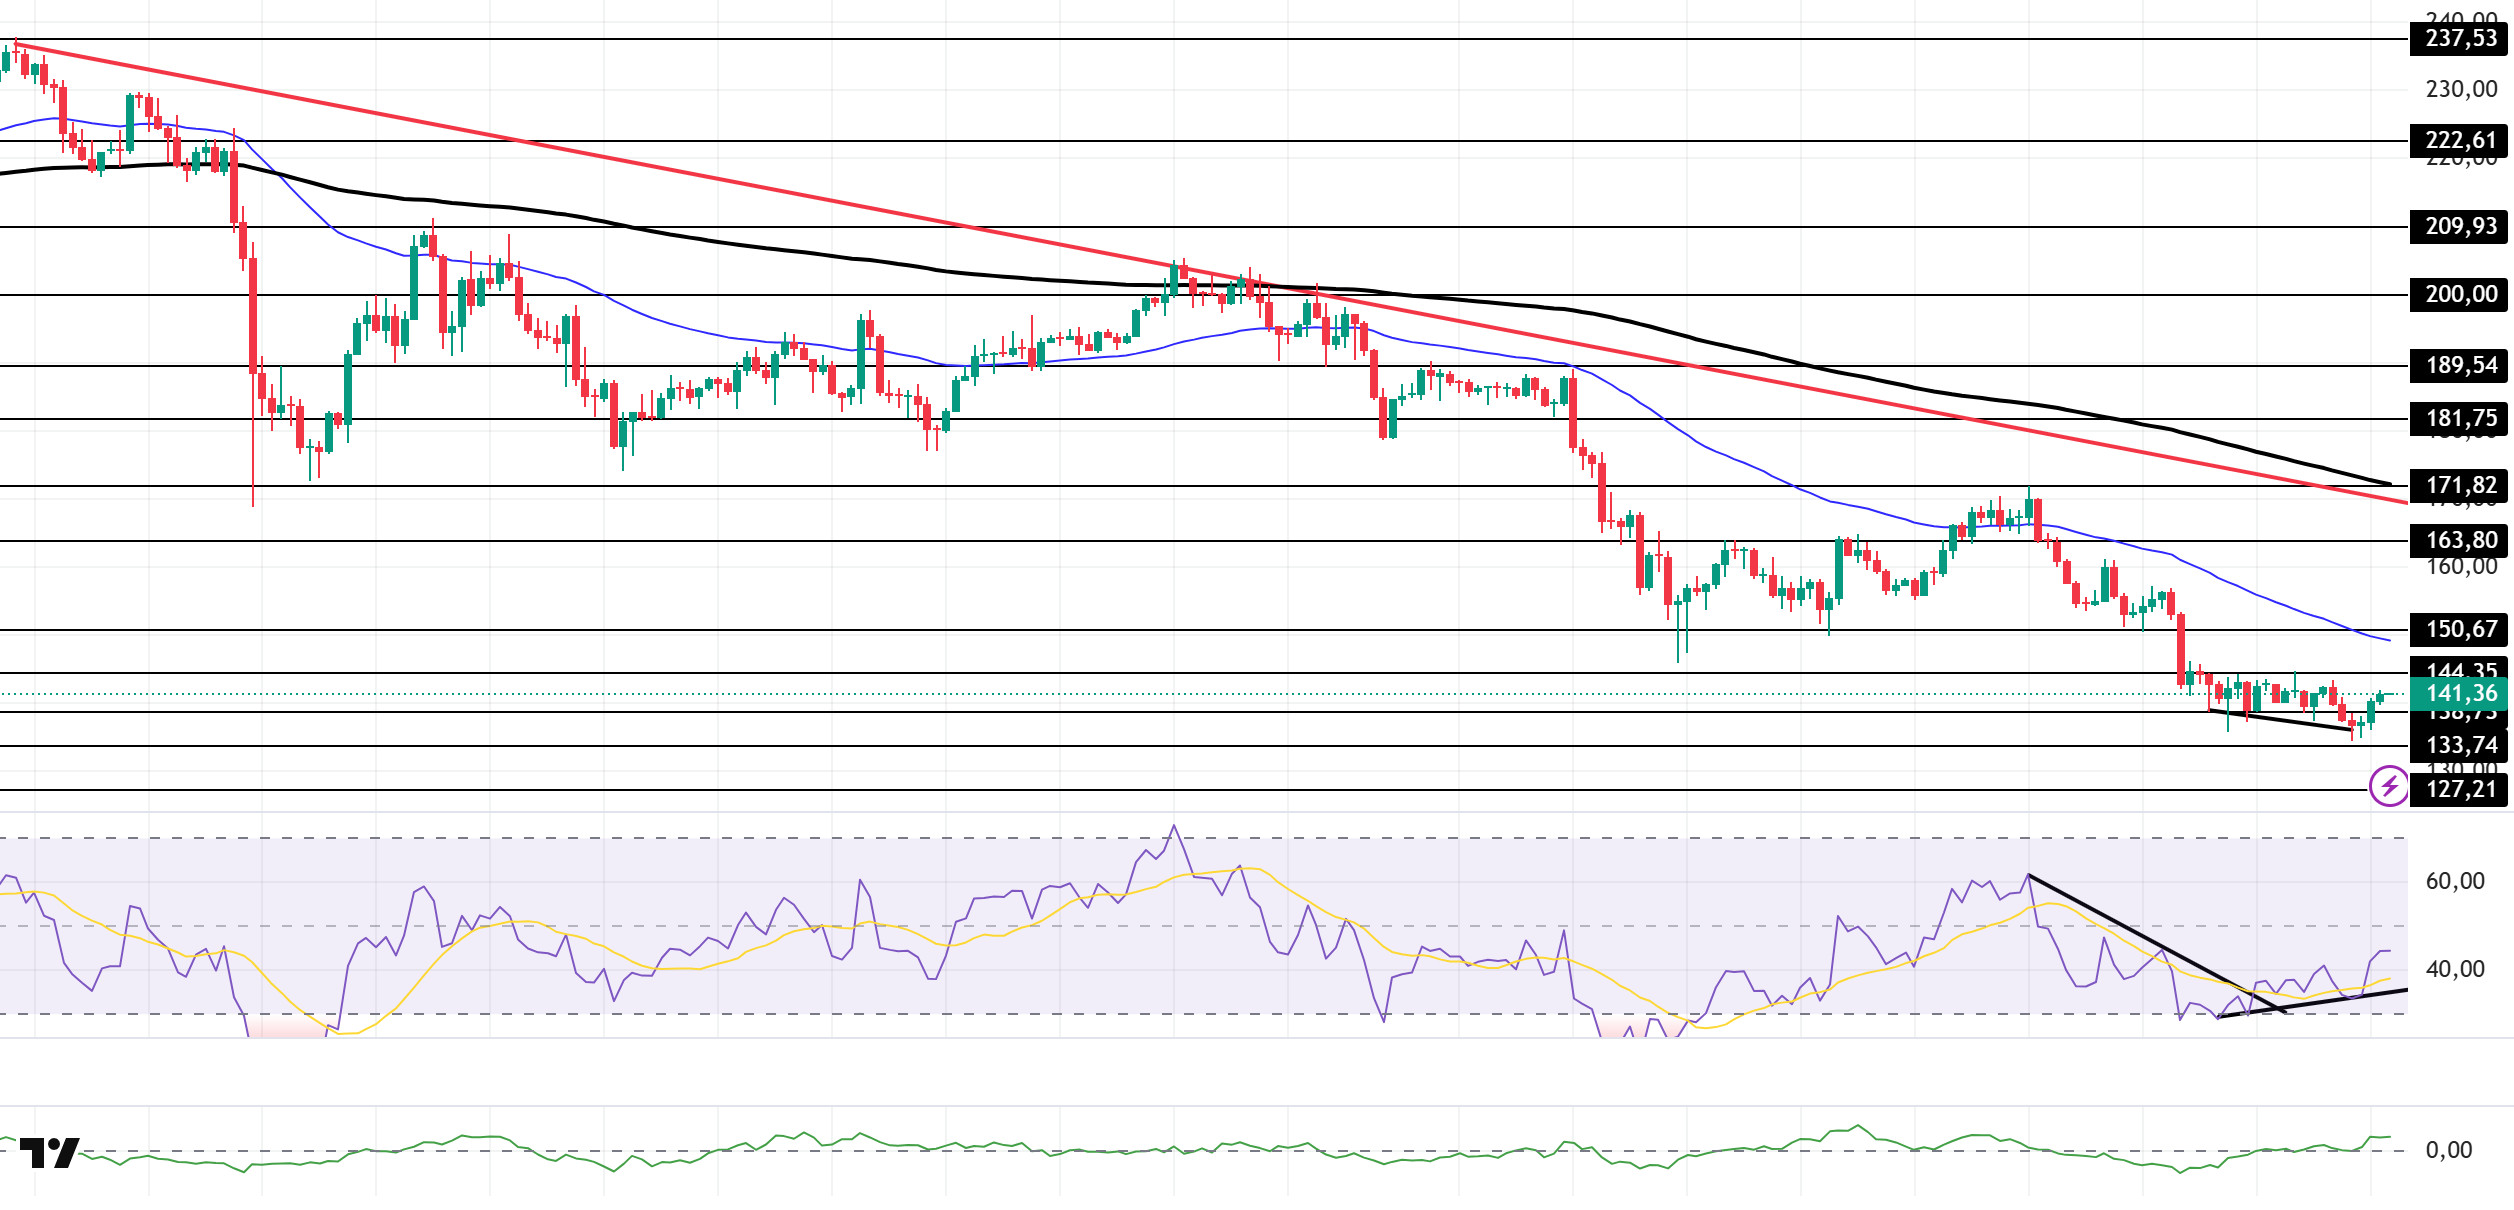
Task: Click the 181,75 price level label
Action: [2459, 419]
